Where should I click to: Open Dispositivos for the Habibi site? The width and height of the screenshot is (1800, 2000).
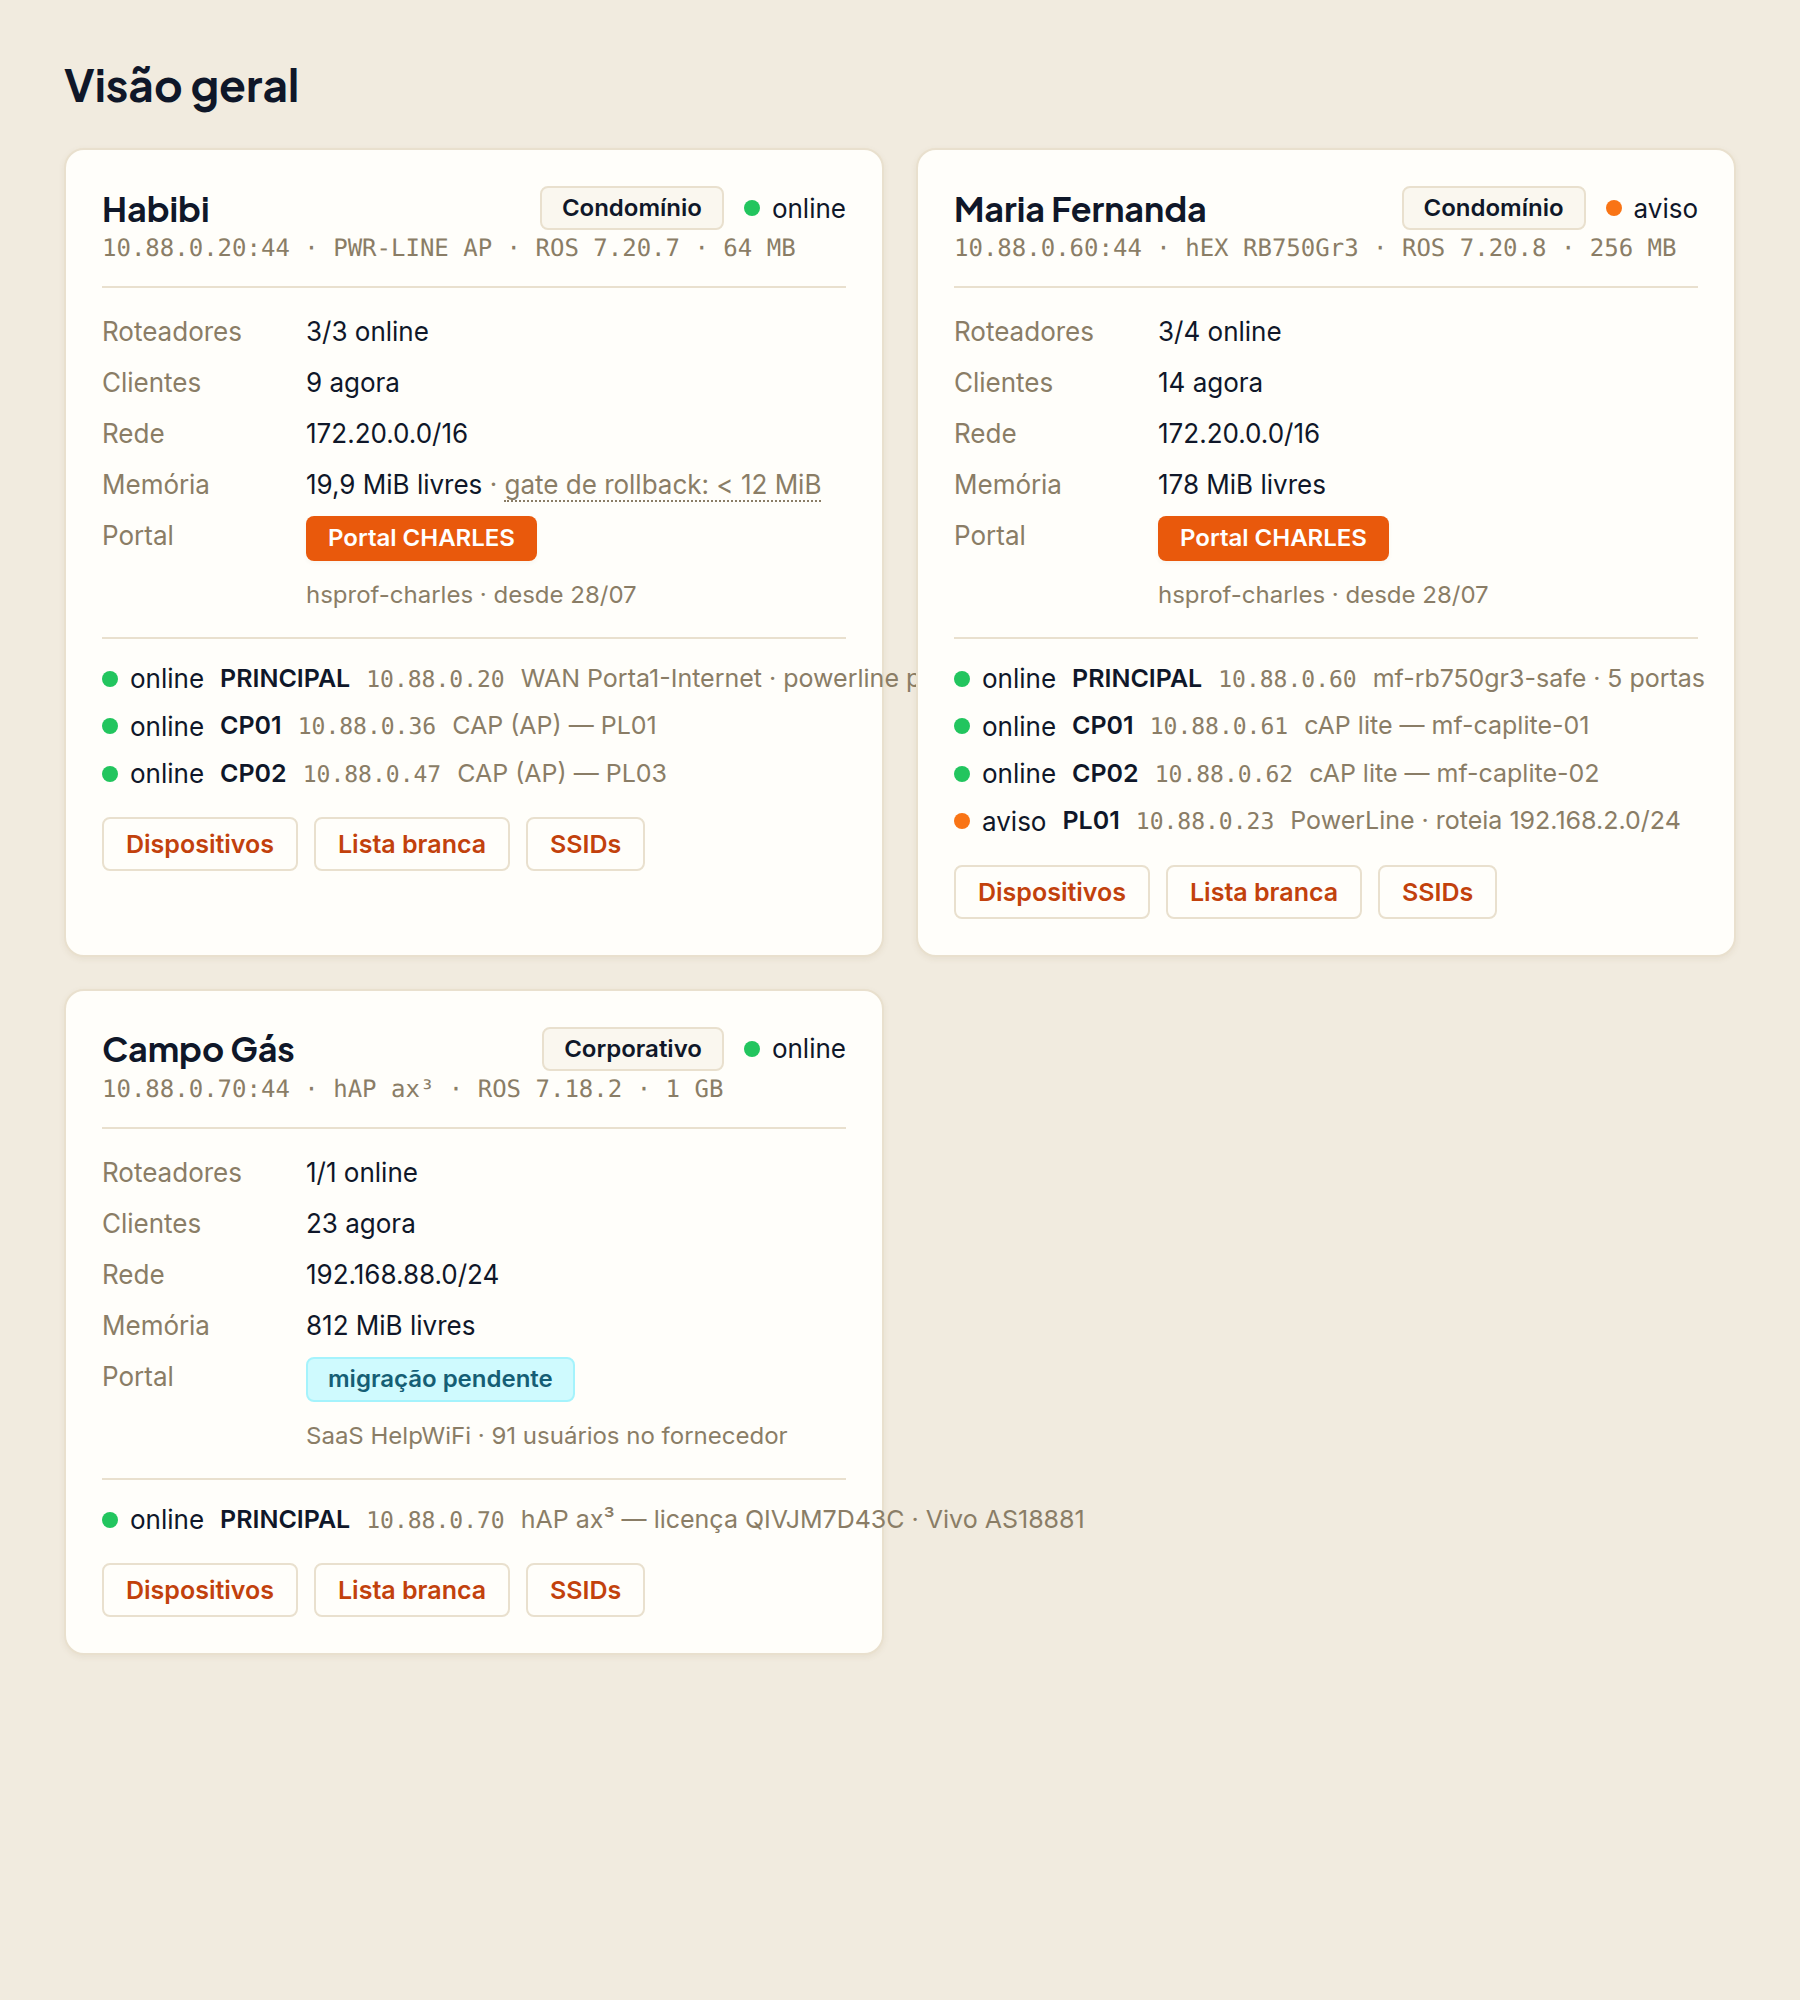click(x=200, y=844)
